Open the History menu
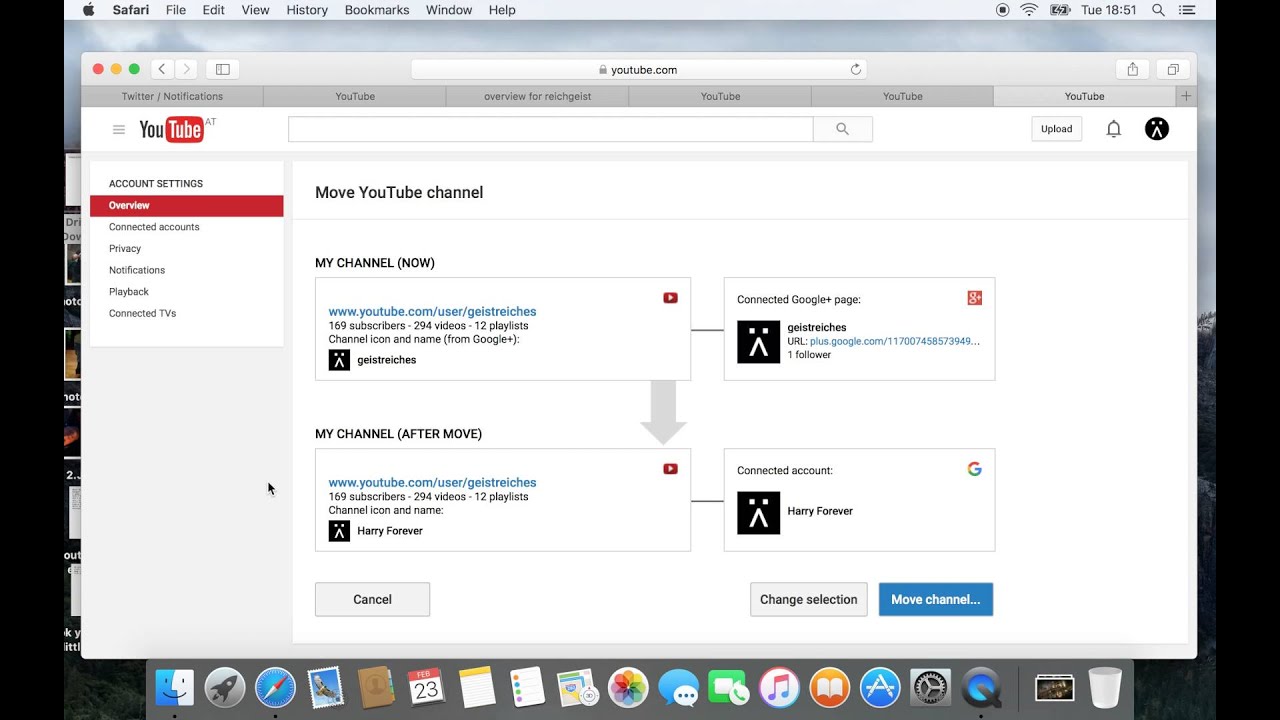The height and width of the screenshot is (720, 1280). [x=307, y=10]
